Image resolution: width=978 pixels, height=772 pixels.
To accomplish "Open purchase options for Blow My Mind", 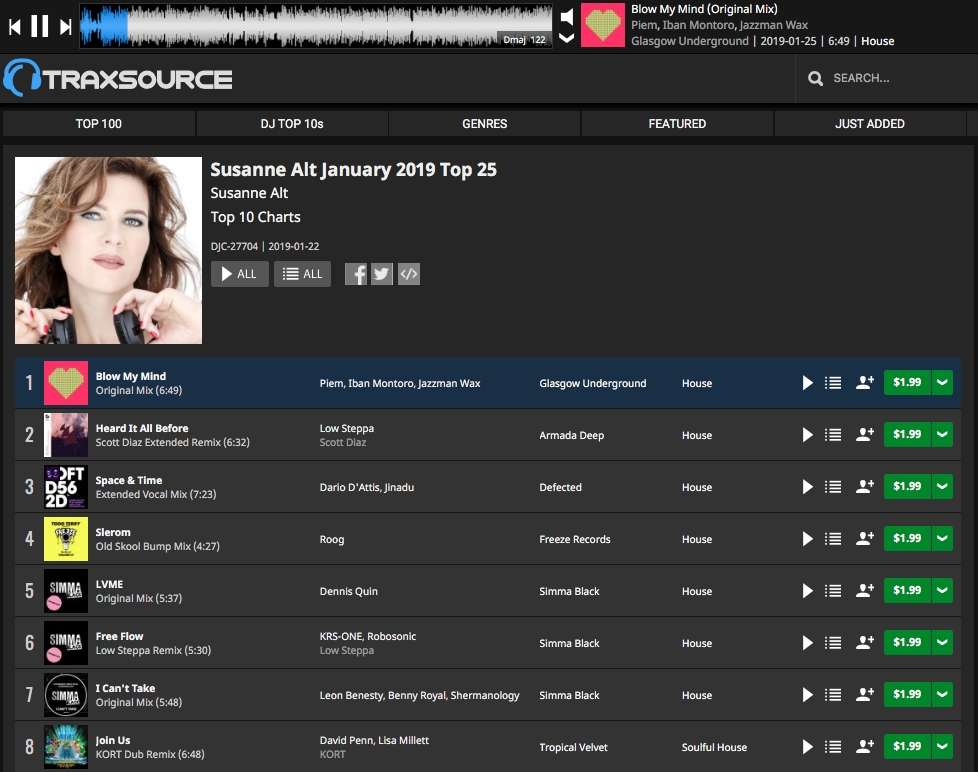I will [942, 382].
